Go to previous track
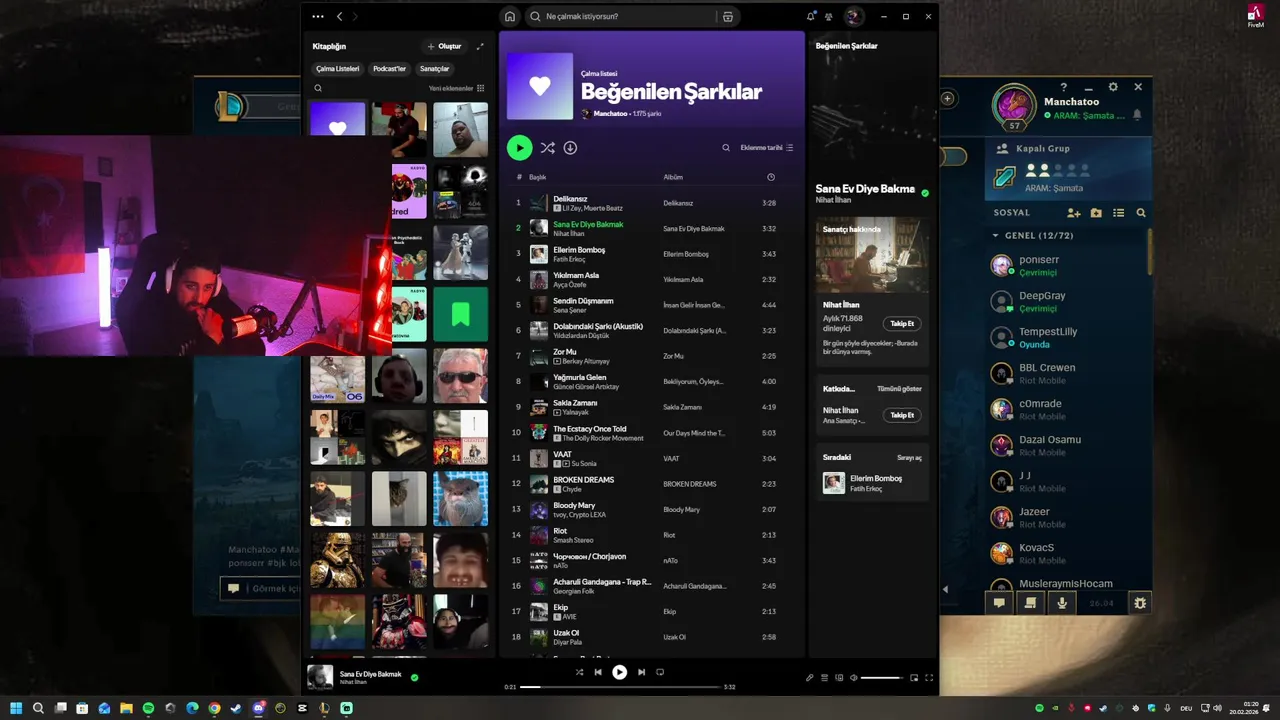The height and width of the screenshot is (720, 1280). tap(598, 672)
